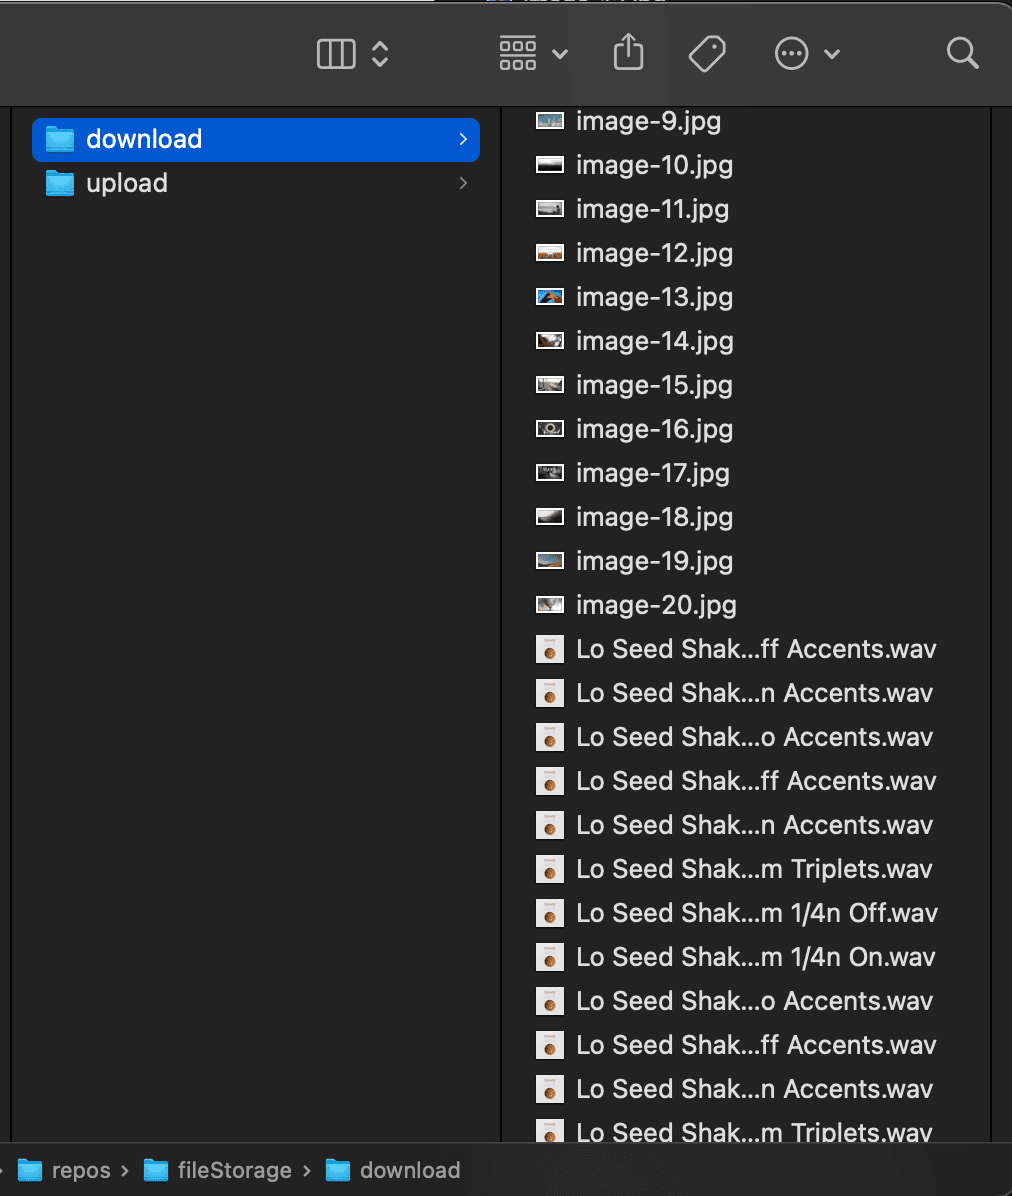Screen dimensions: 1012x1196
Task: Expand the upload folder chevron
Action: [x=463, y=183]
